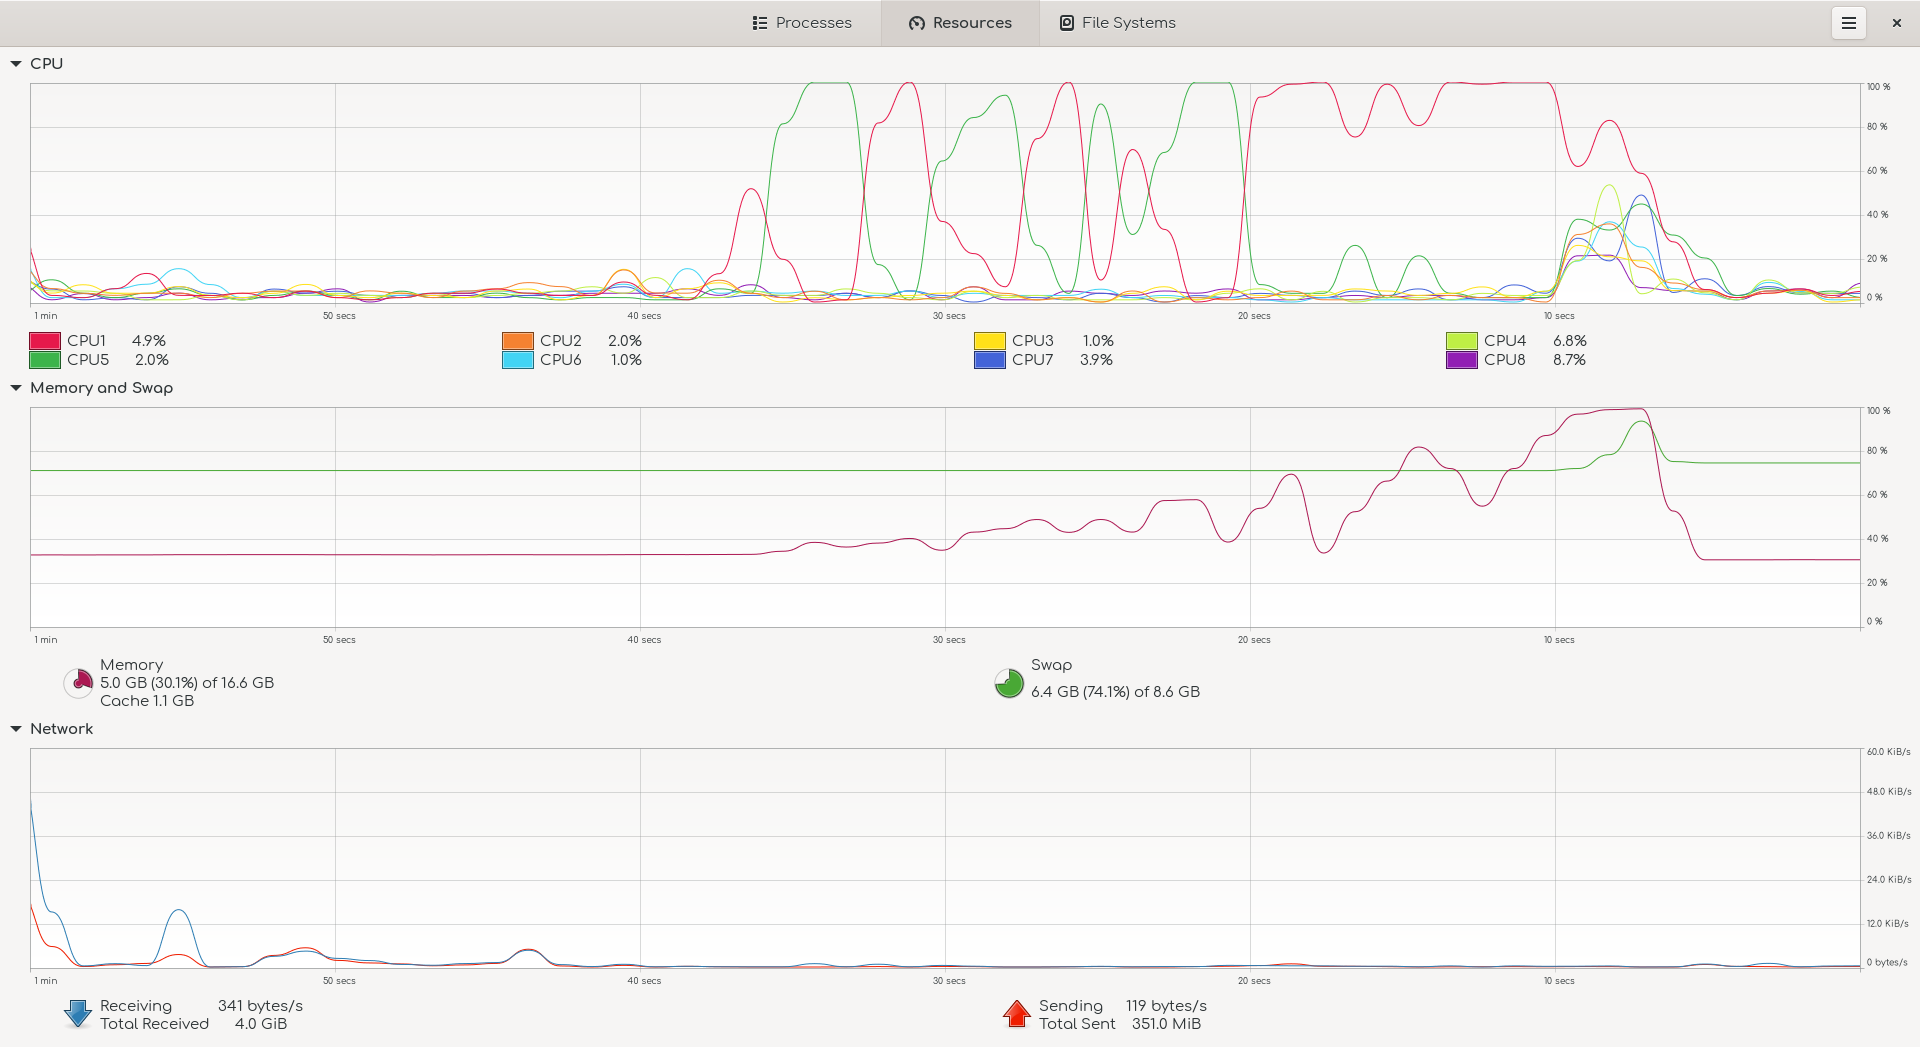Click the '119 bytes/s' sending rate
This screenshot has height=1047, width=1920.
coord(1166,1006)
